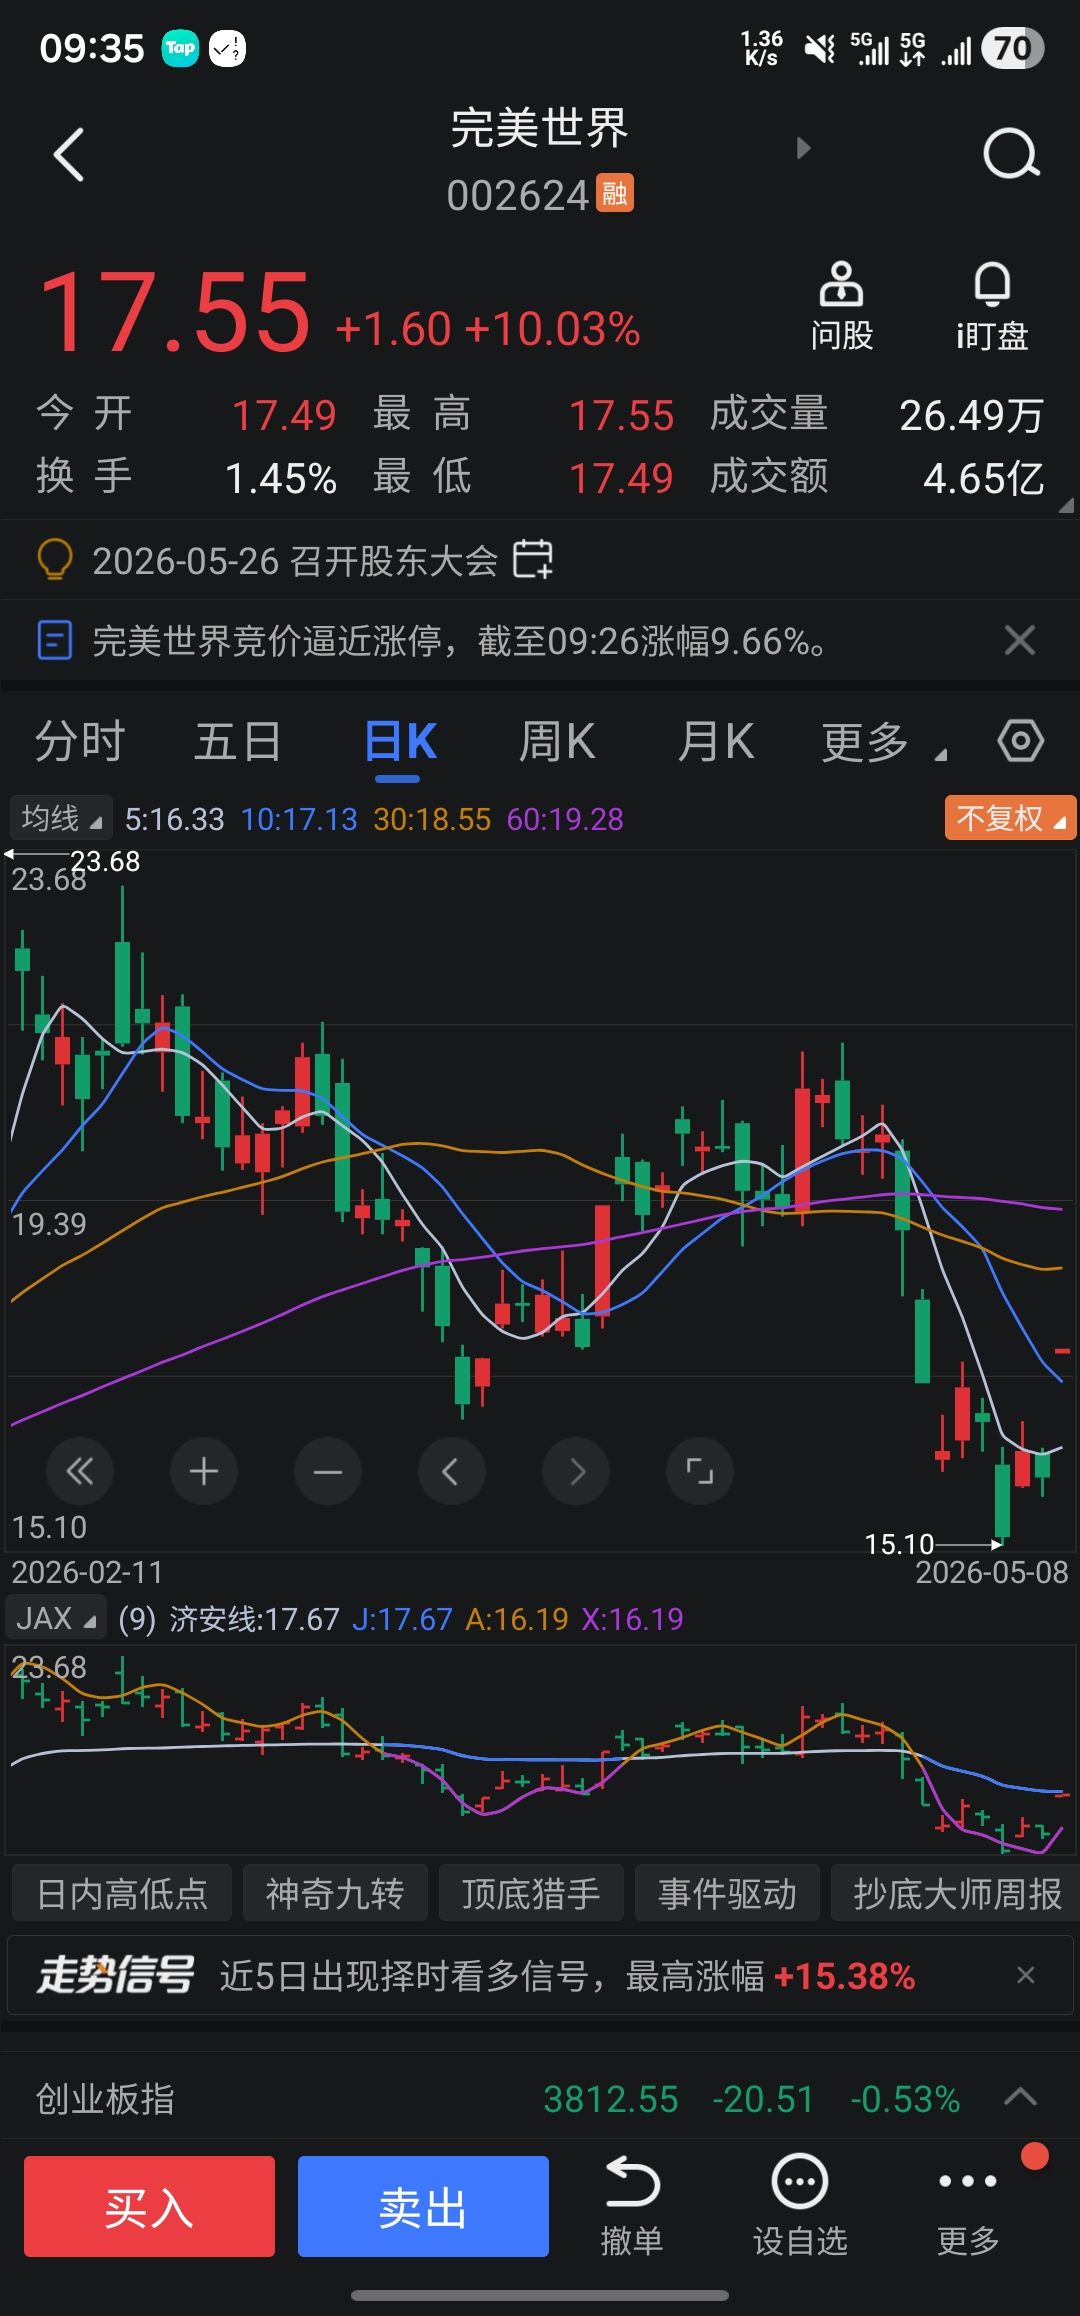Tap the 济安线:17.67 readout
Viewport: 1080px width, 2316px height.
coord(254,1618)
